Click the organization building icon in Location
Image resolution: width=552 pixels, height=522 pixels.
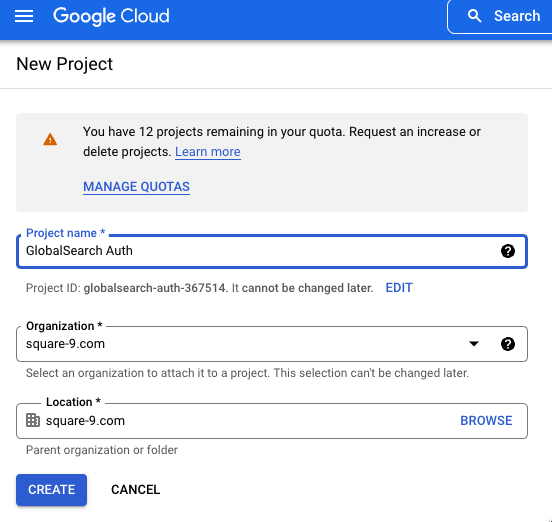(33, 420)
